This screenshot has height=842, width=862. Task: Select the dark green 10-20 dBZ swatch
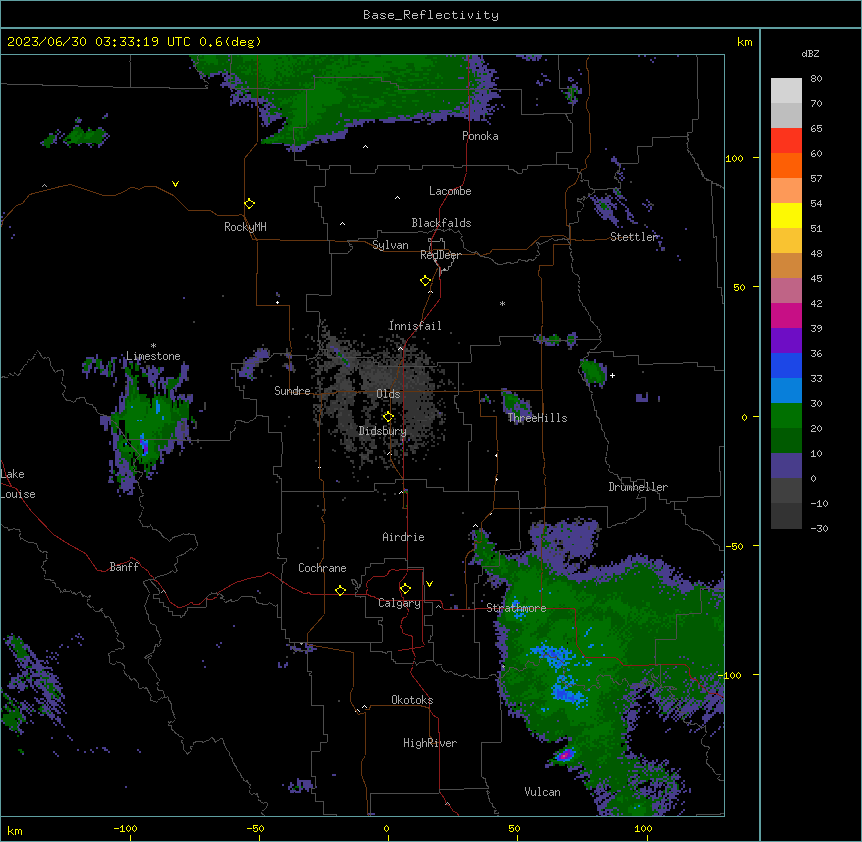786,441
